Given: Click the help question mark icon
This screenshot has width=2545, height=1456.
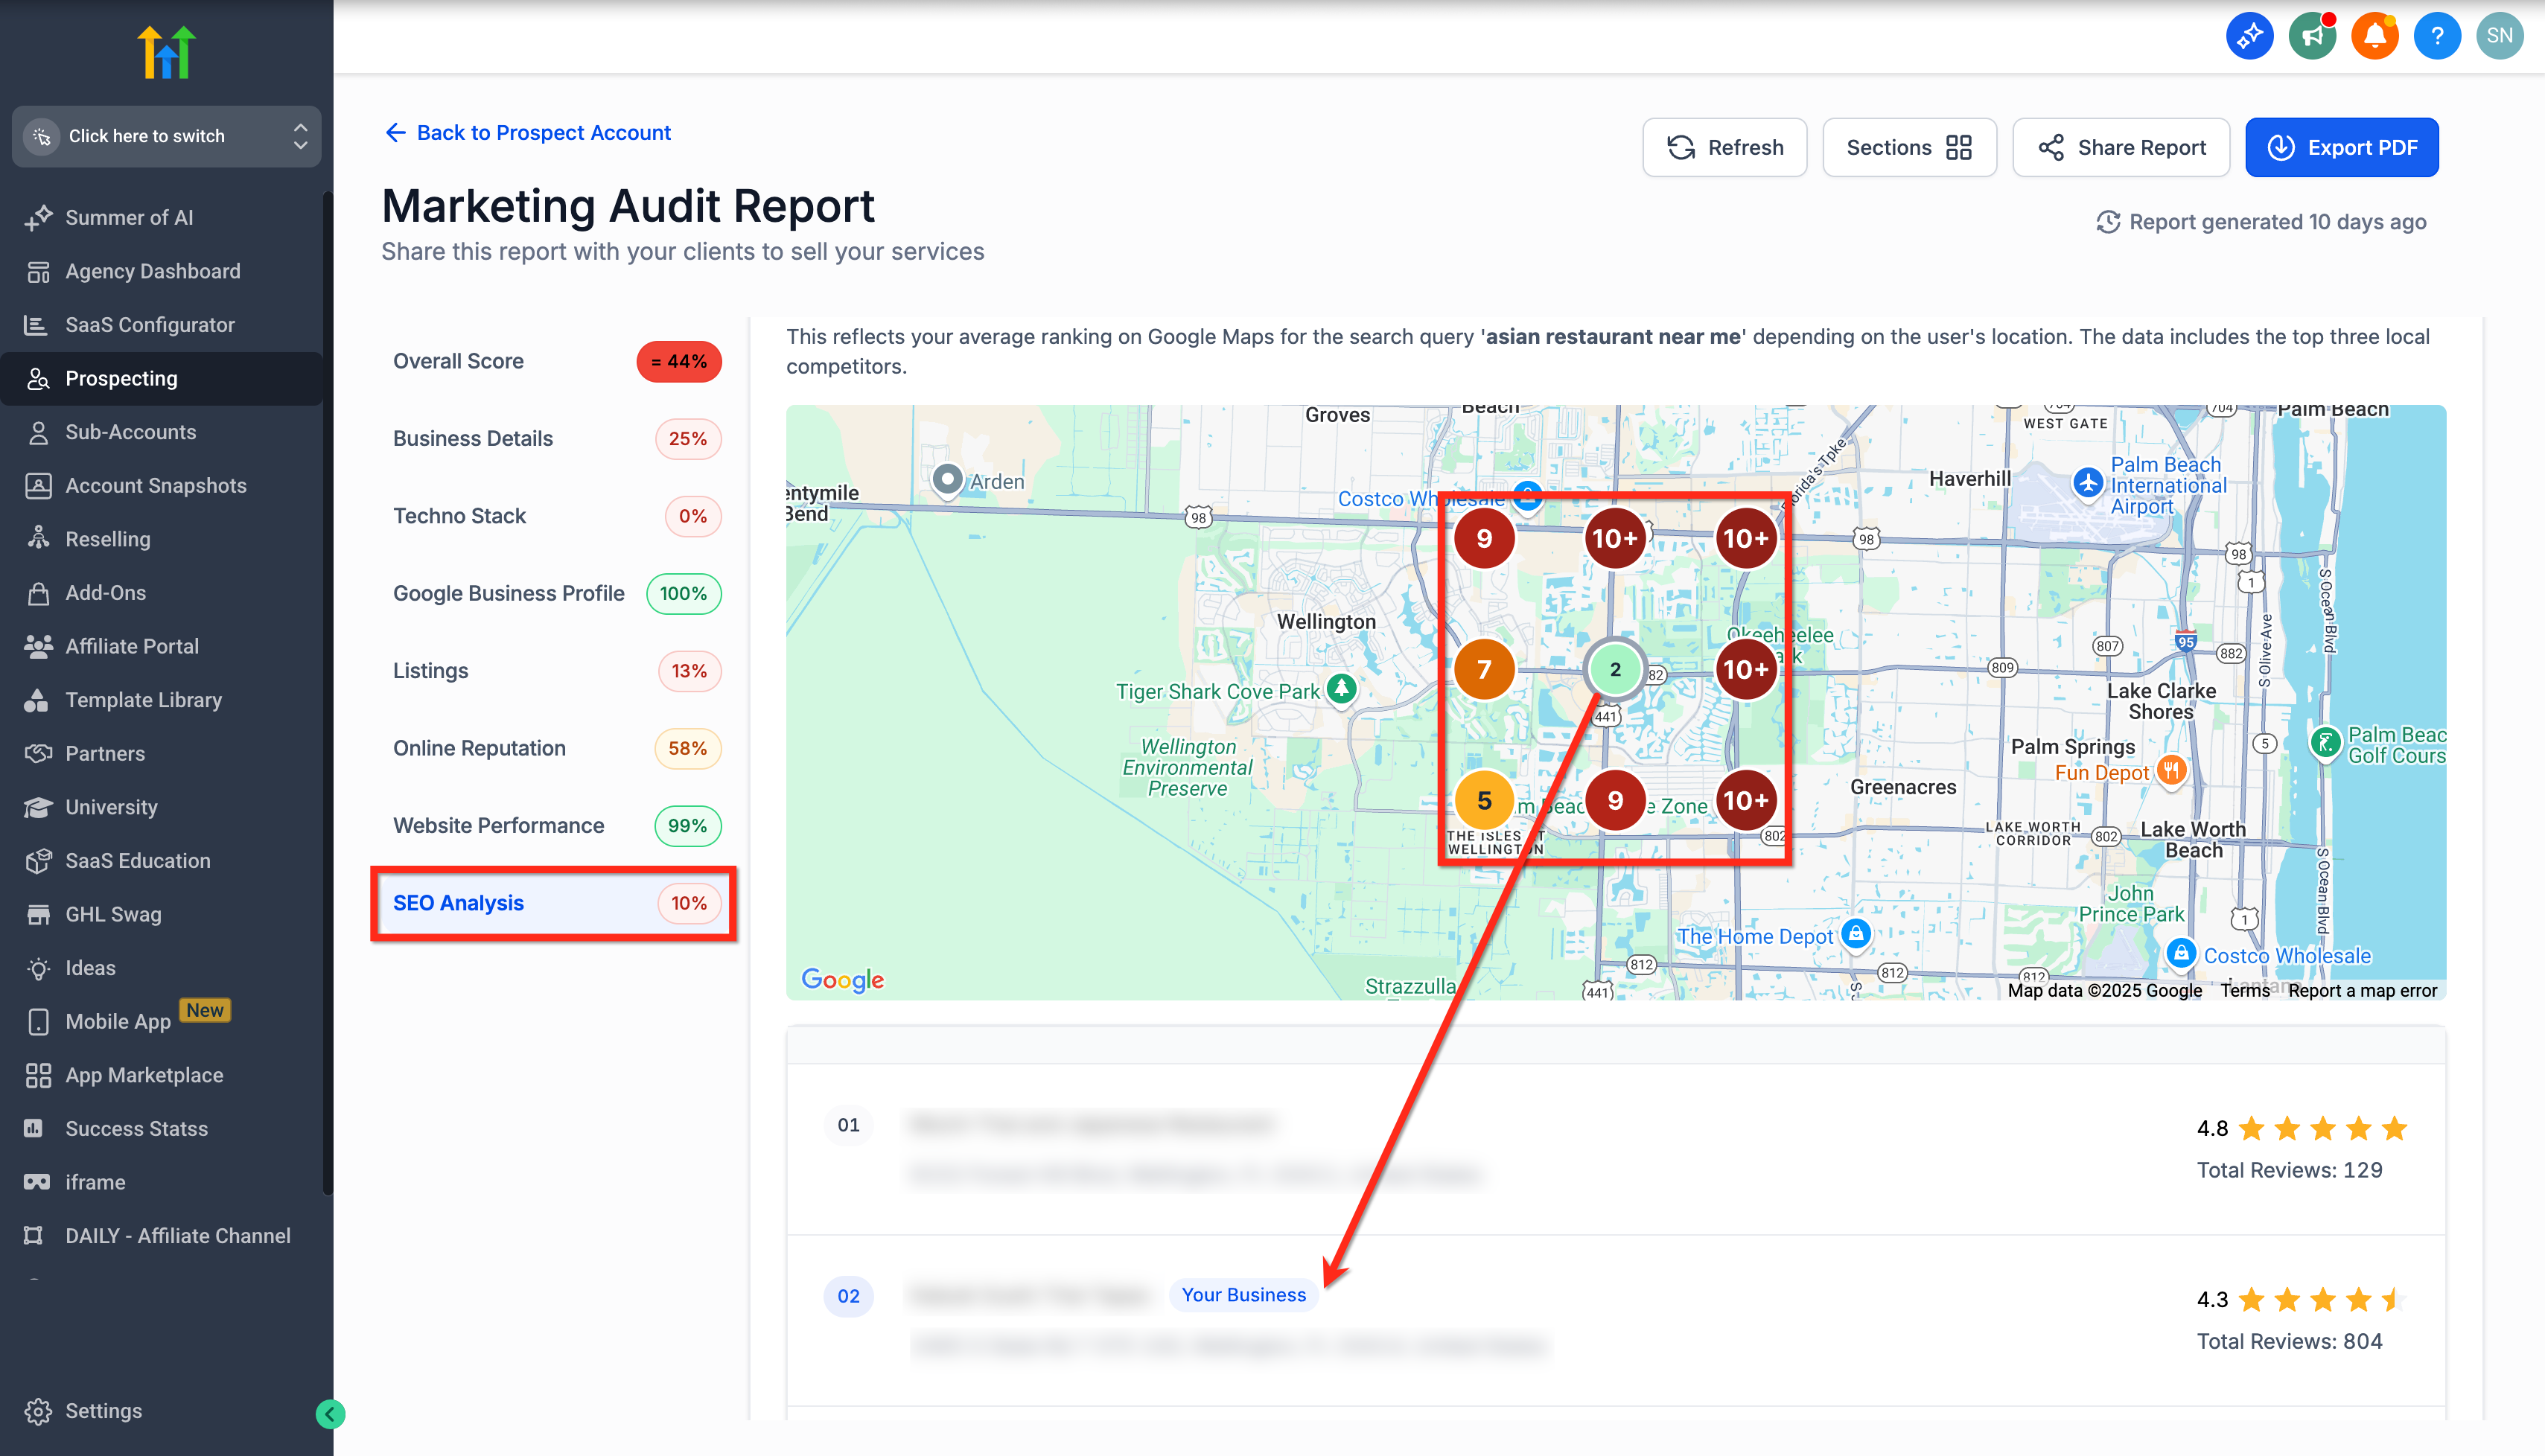Looking at the screenshot, I should [2437, 36].
